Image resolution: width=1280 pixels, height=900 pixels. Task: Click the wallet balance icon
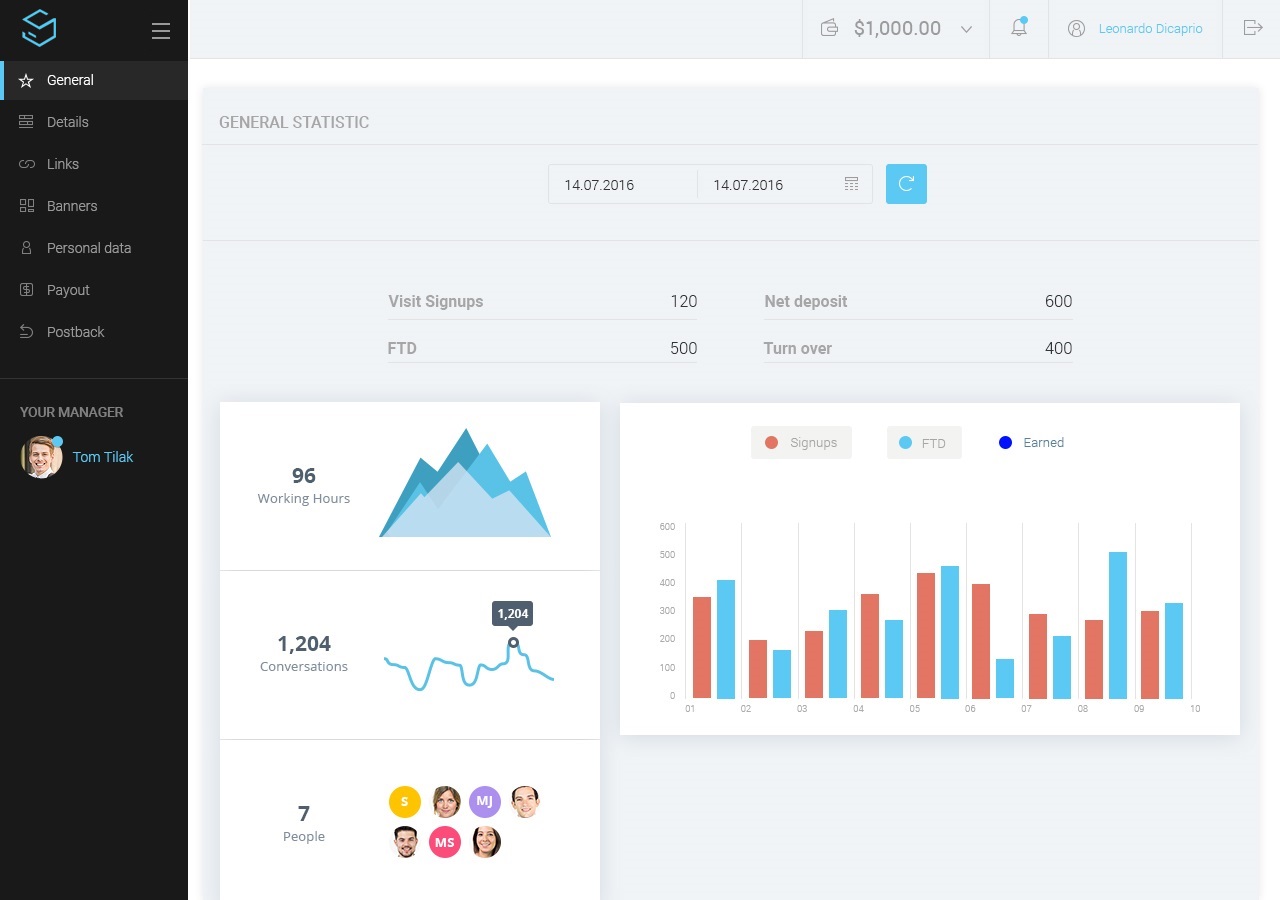[829, 28]
